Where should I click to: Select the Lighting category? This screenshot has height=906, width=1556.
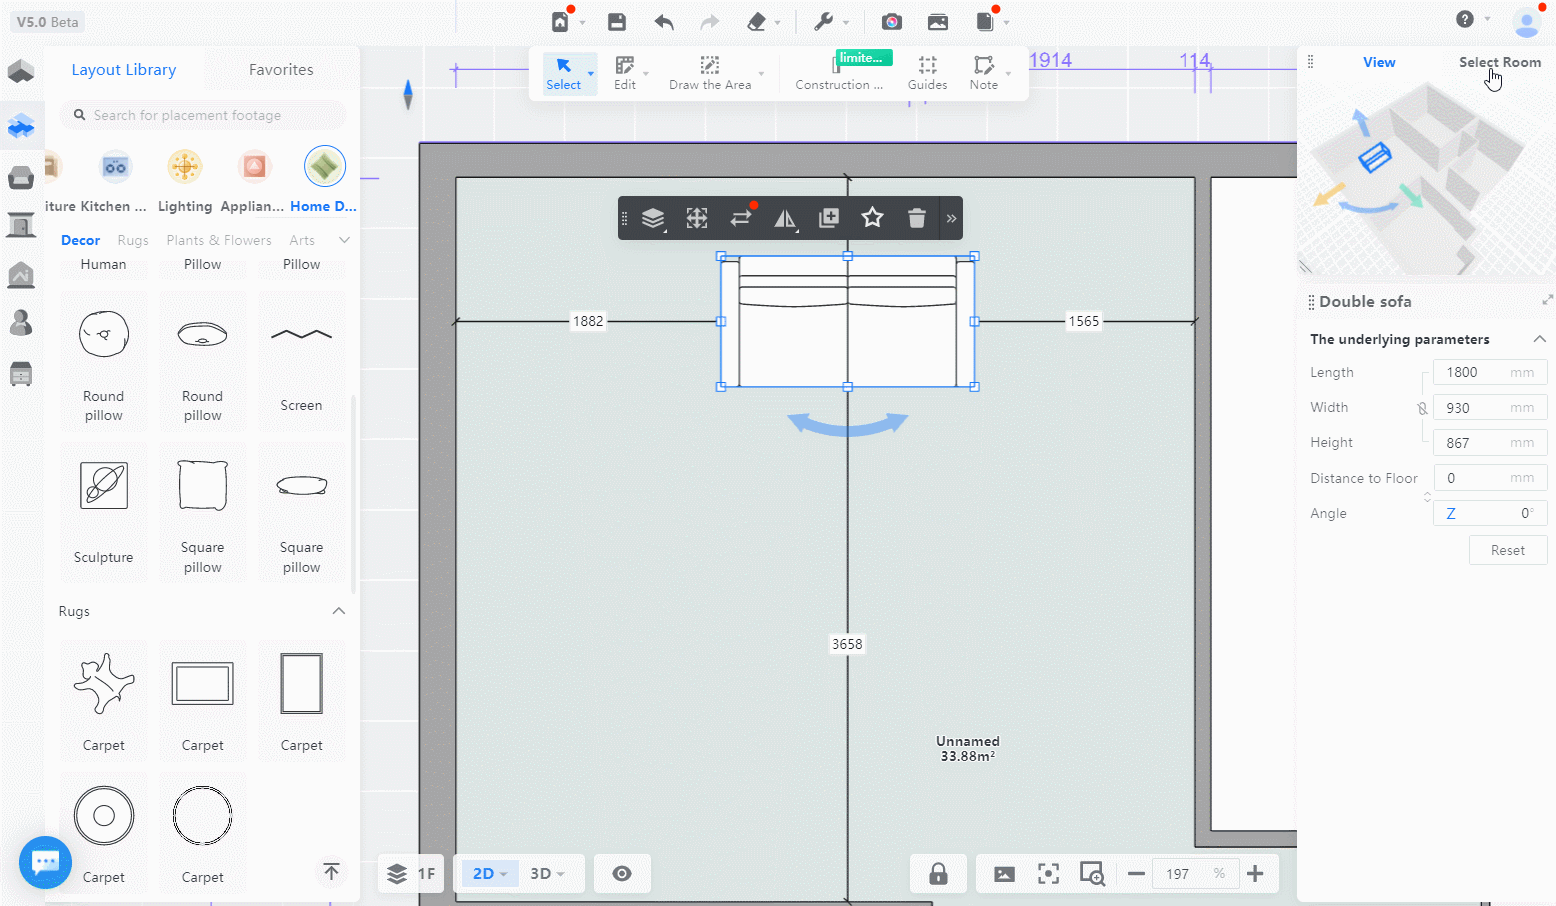185,180
